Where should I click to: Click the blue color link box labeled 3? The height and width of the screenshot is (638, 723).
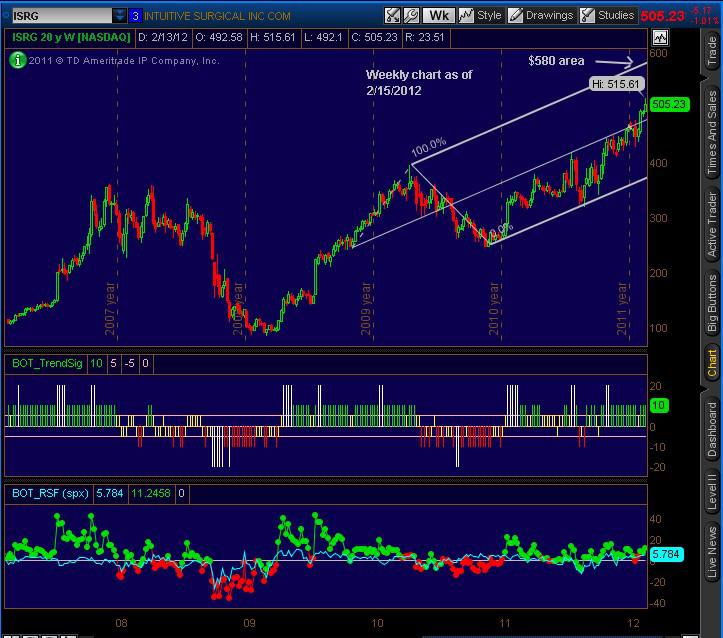coord(135,16)
